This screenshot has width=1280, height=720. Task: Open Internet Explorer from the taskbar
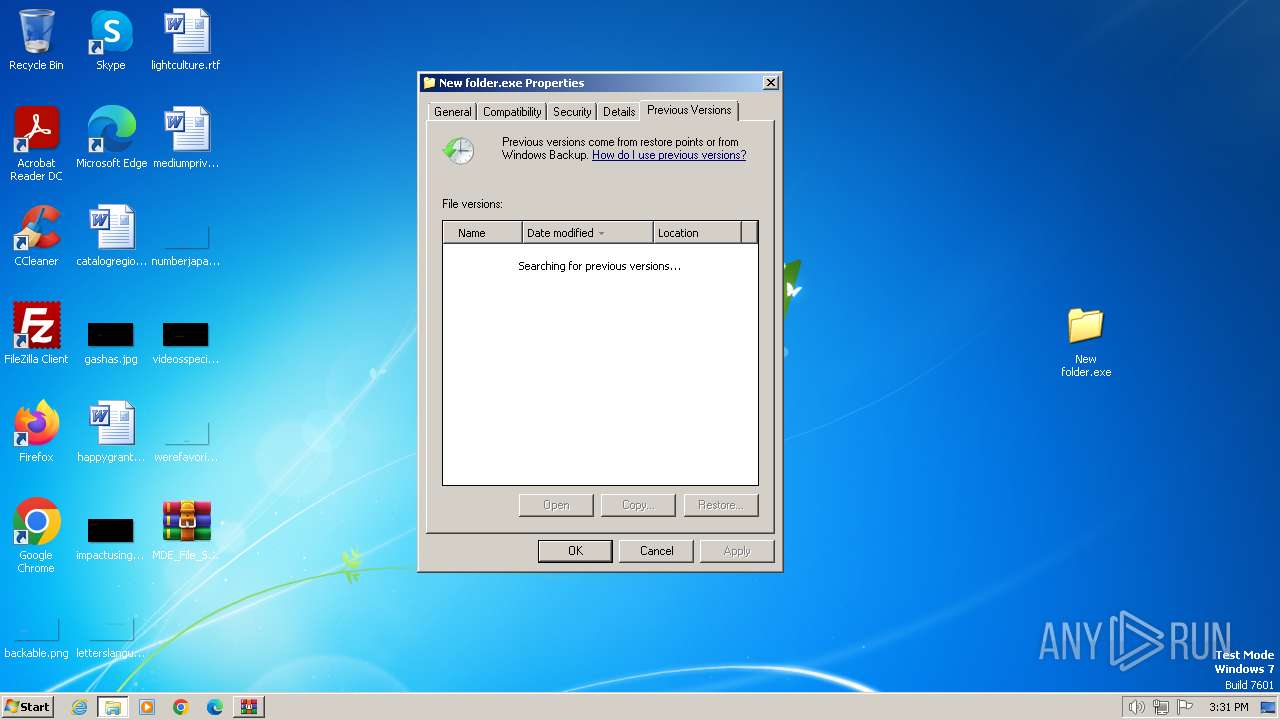point(79,707)
